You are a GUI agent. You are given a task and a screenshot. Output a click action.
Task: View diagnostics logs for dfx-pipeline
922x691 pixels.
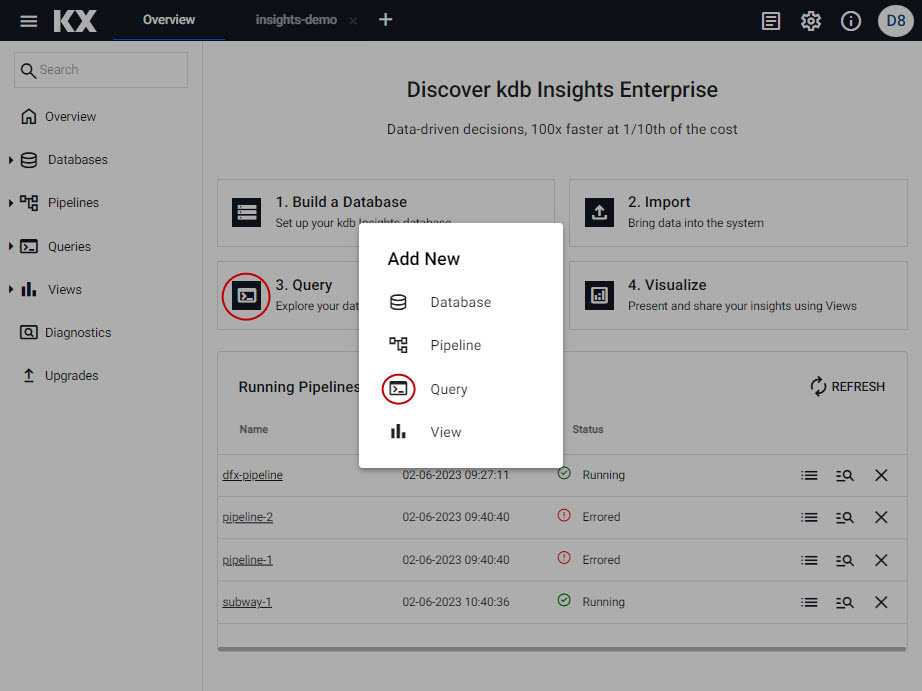point(845,475)
